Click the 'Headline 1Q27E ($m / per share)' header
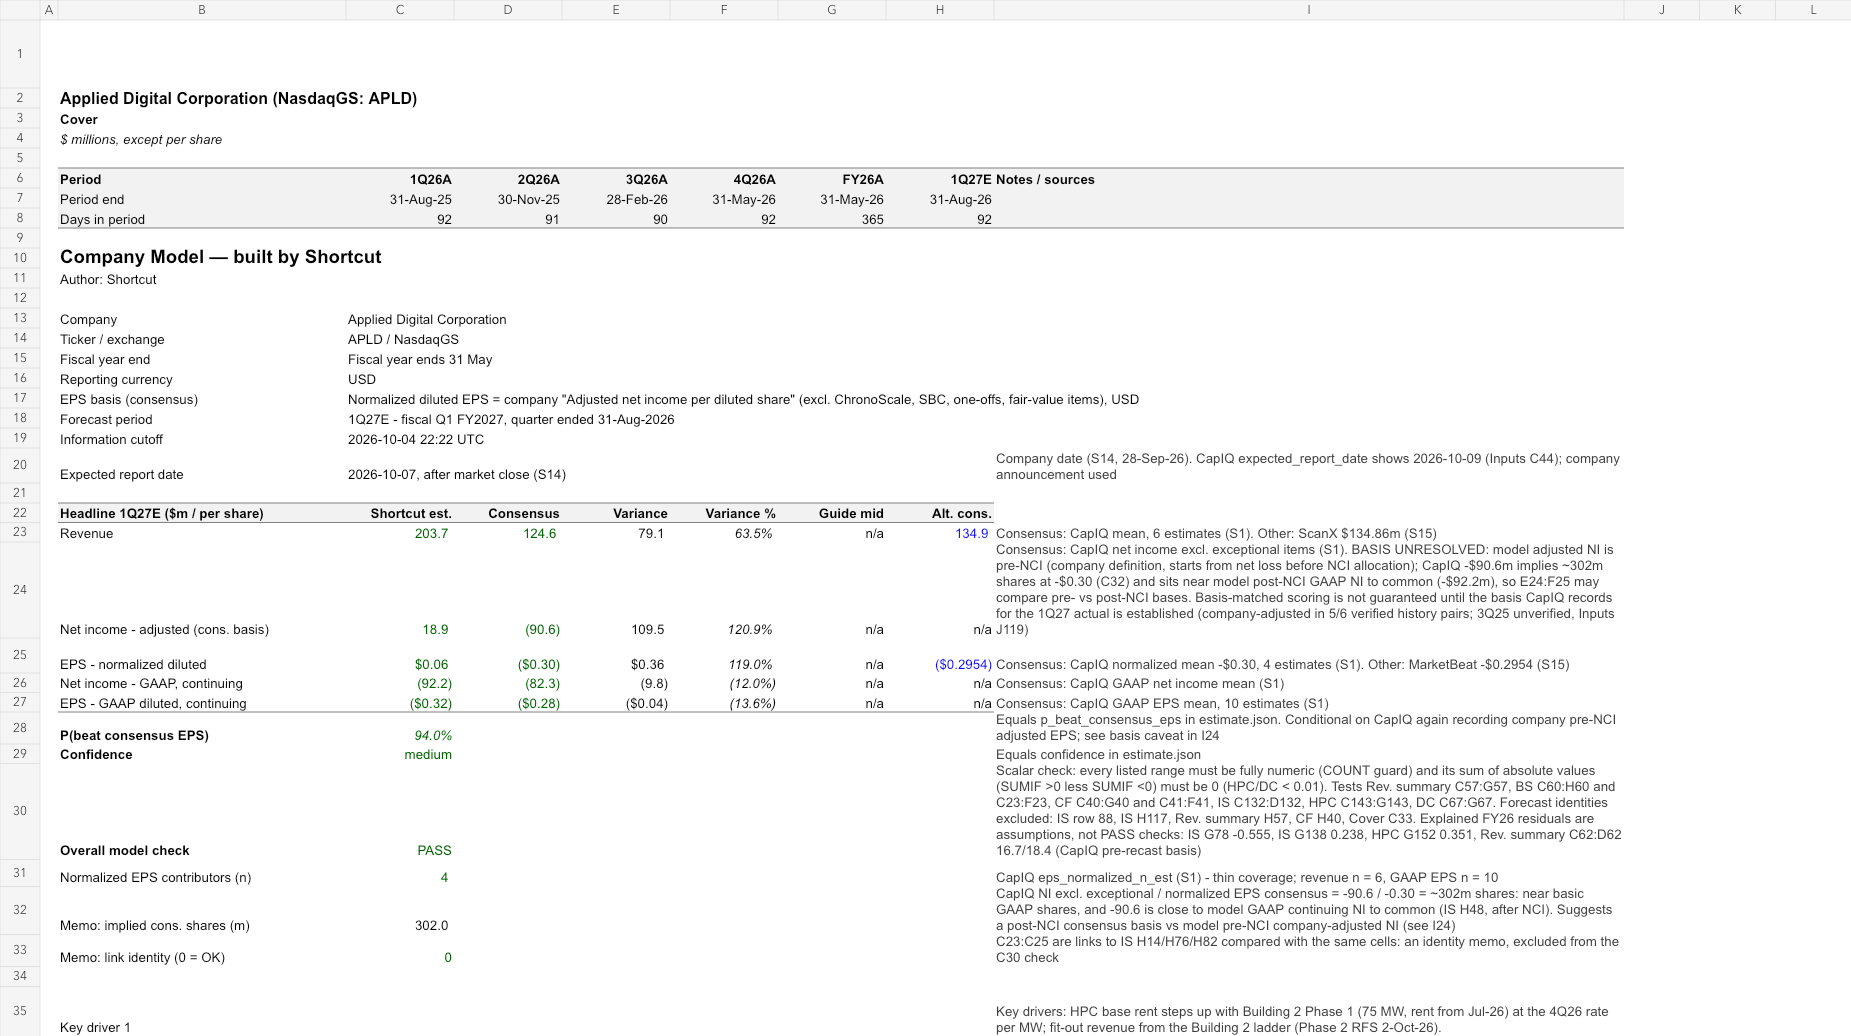This screenshot has width=1851, height=1036. (162, 513)
